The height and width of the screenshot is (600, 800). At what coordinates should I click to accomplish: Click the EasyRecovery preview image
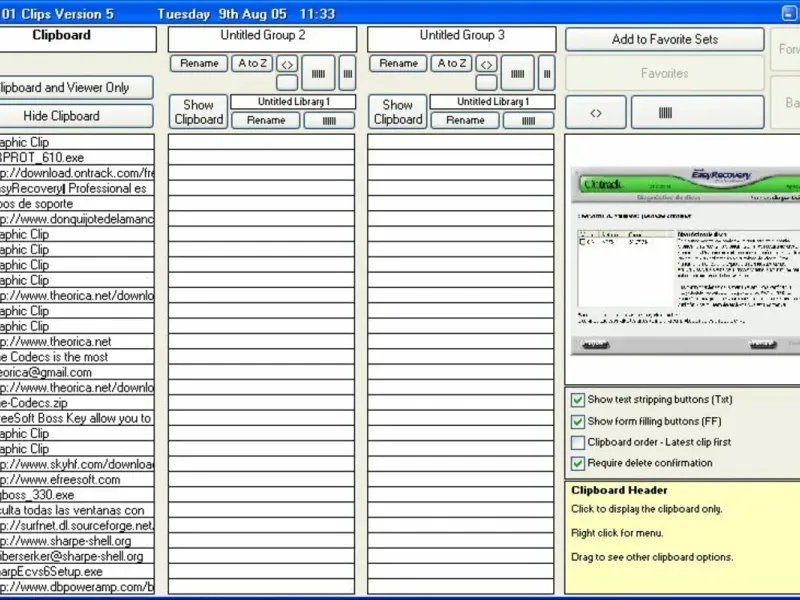pos(685,260)
